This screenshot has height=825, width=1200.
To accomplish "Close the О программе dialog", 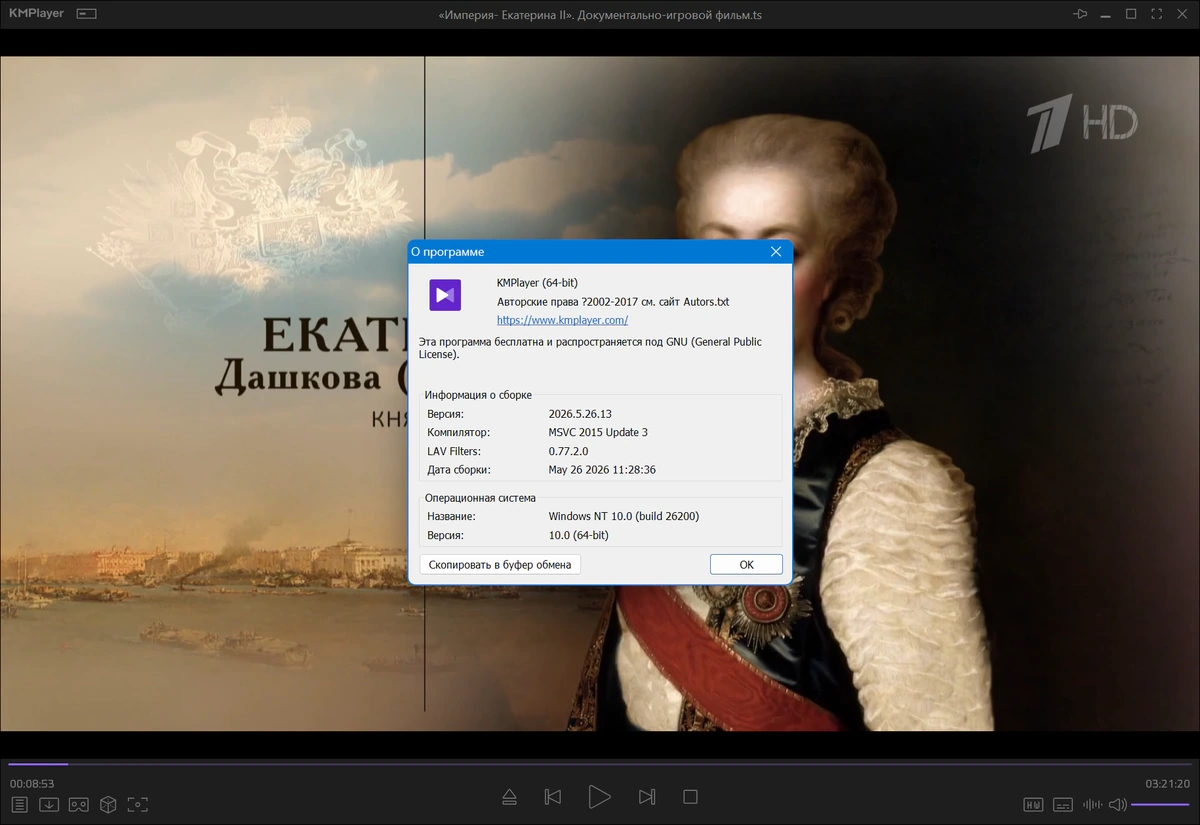I will [776, 252].
